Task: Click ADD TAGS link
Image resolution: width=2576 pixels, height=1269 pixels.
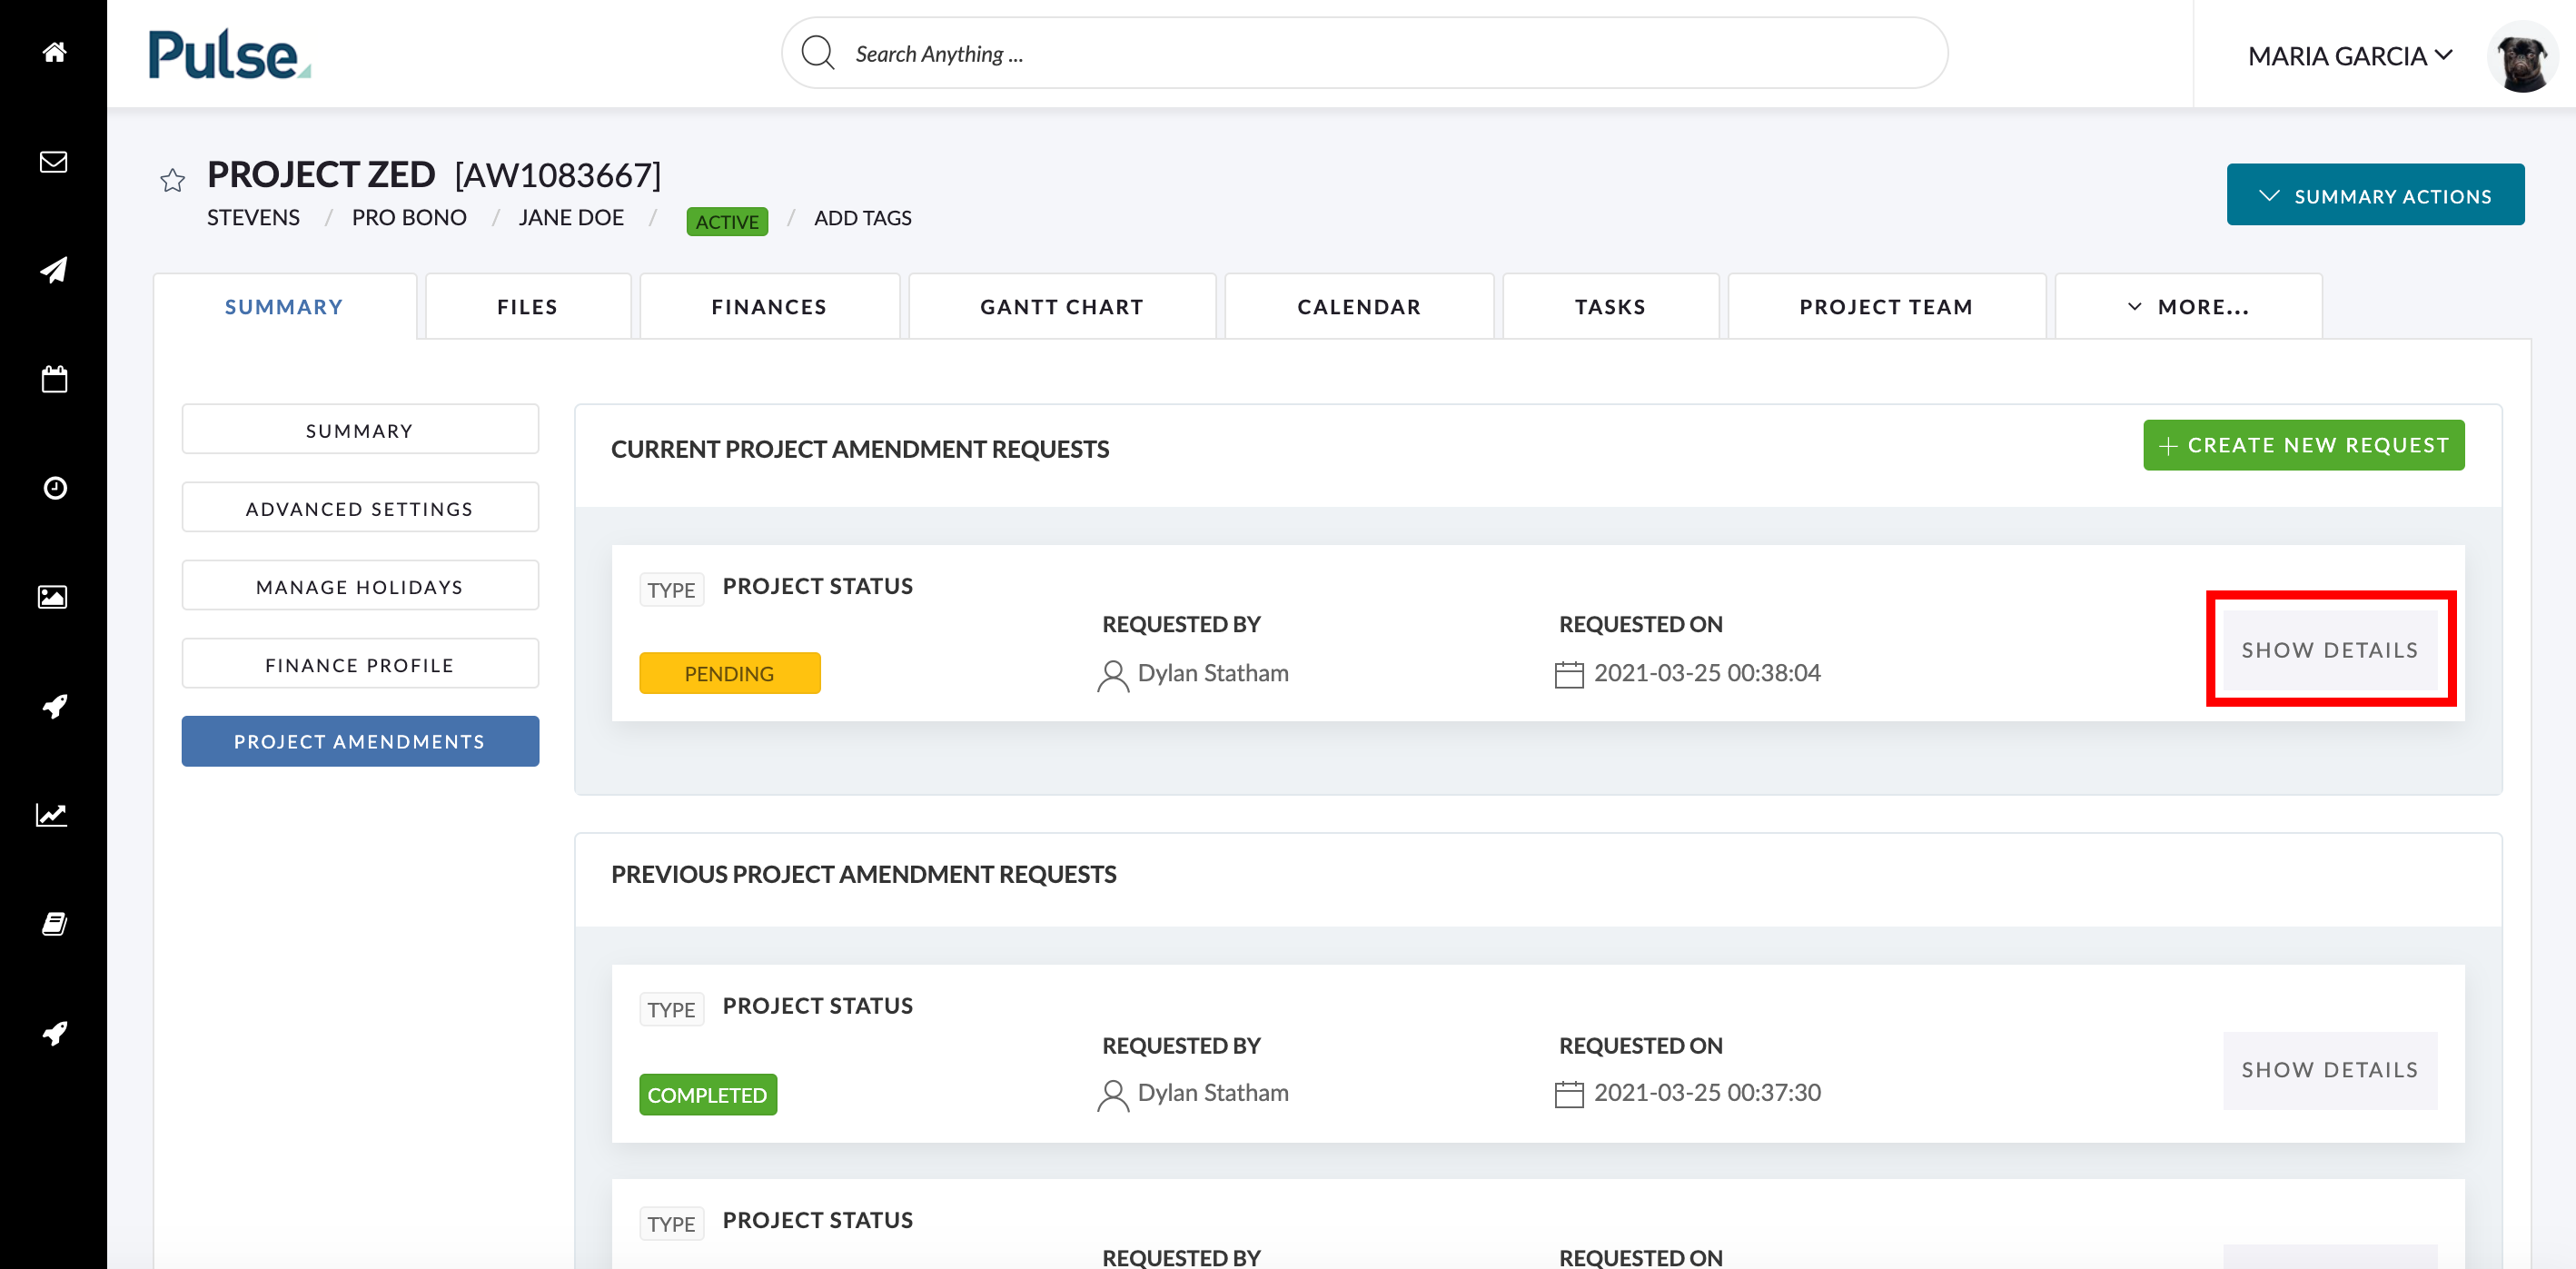Action: point(862,218)
